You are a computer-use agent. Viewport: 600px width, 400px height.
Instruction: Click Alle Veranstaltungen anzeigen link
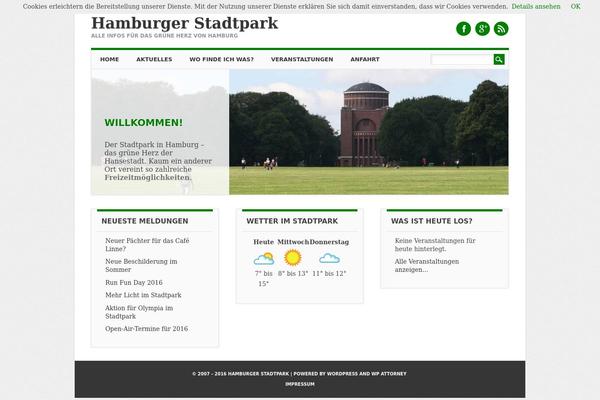click(427, 265)
